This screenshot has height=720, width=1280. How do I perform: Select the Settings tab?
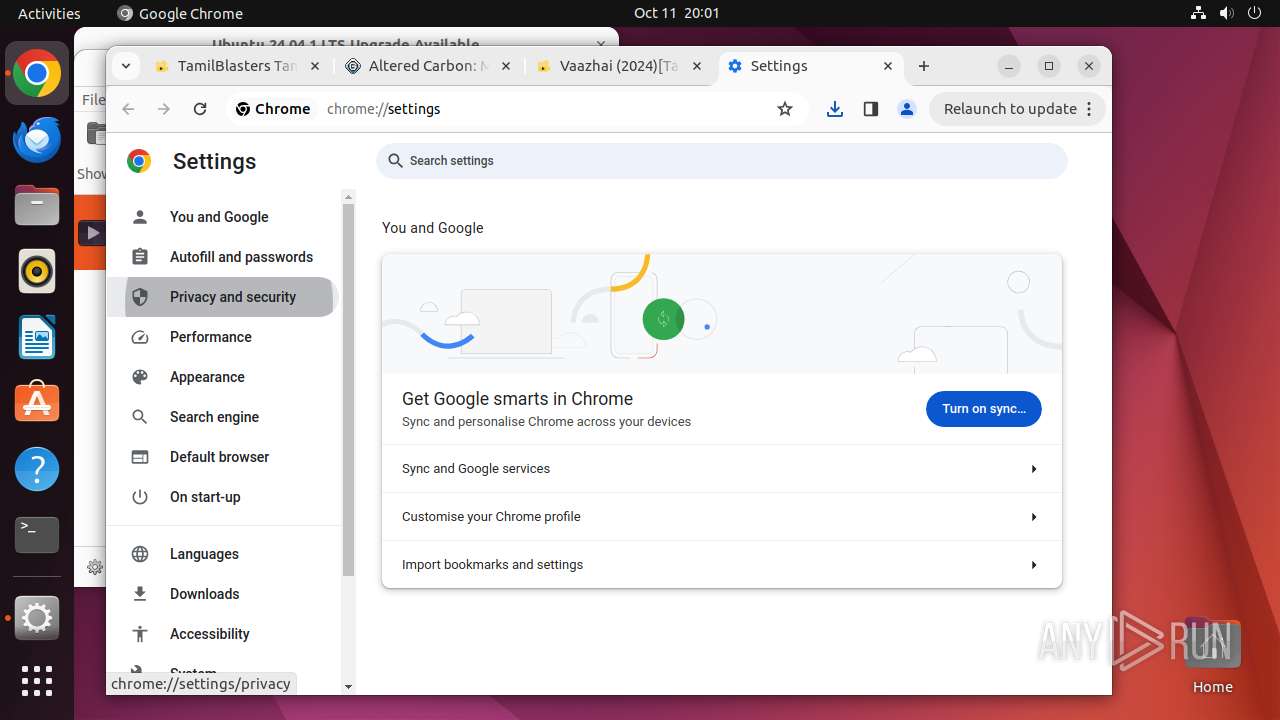tap(810, 66)
